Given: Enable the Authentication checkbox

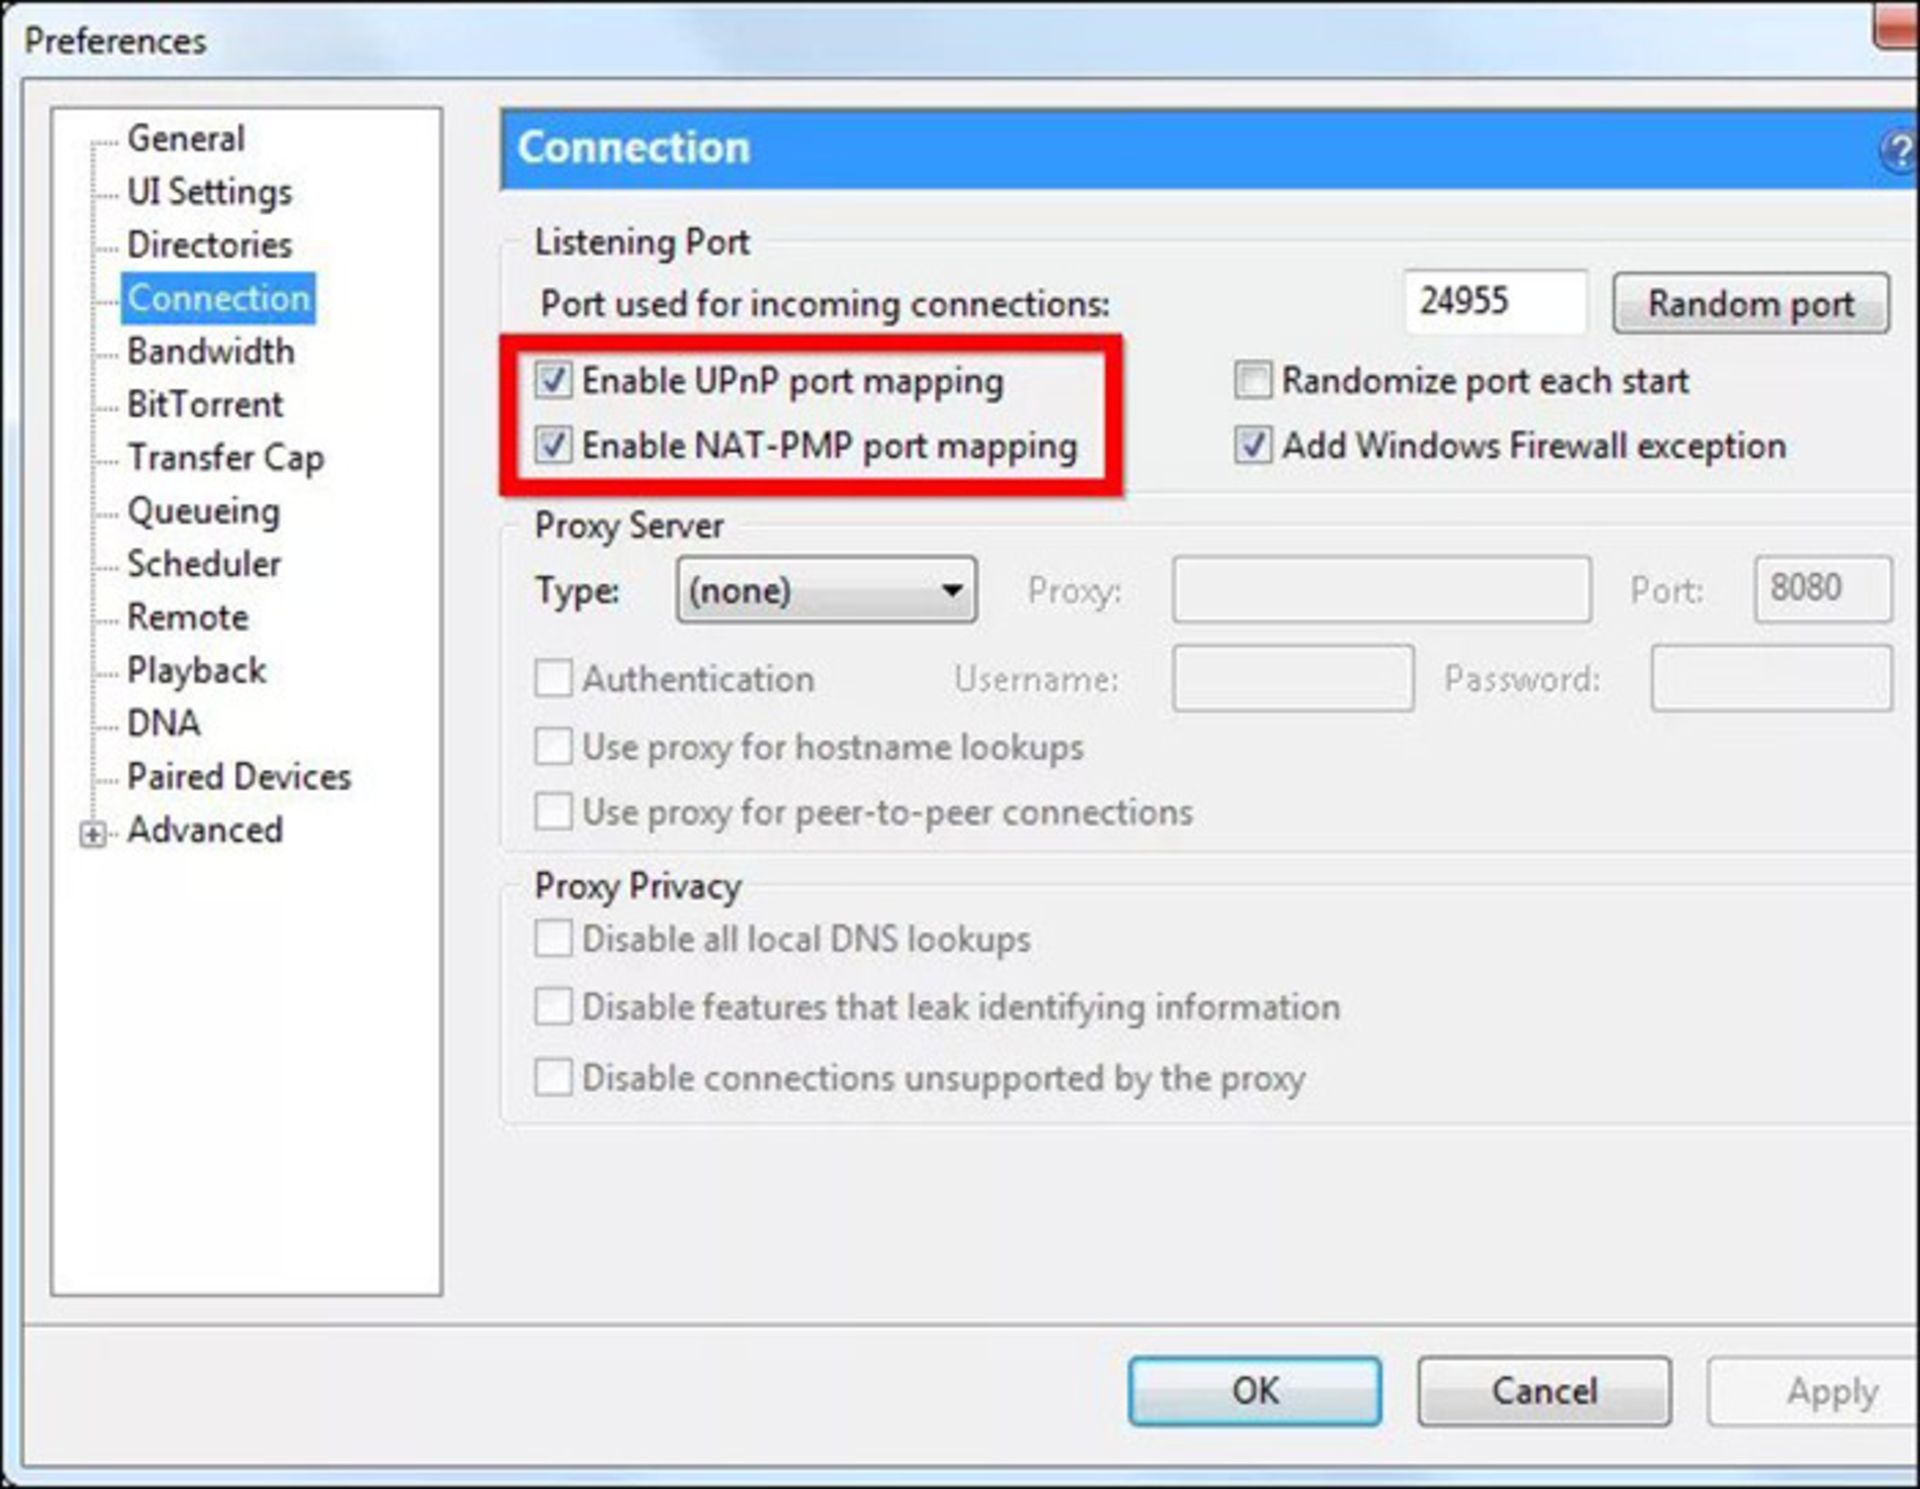Looking at the screenshot, I should coord(553,679).
